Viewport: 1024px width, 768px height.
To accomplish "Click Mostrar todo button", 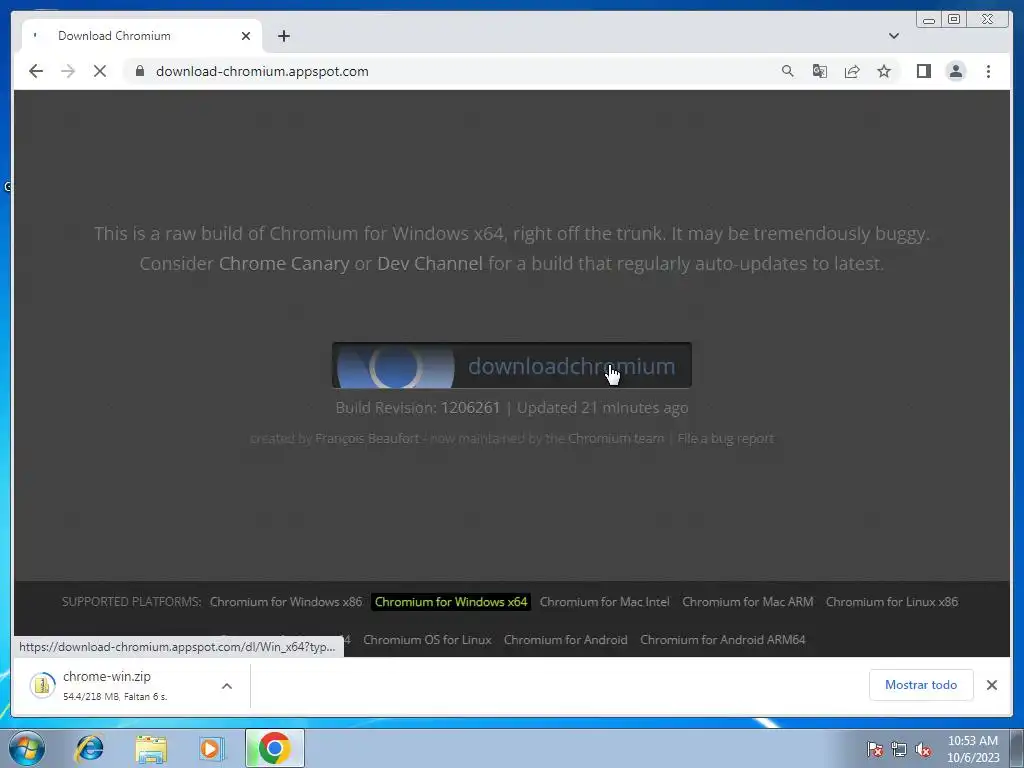I will (x=921, y=685).
